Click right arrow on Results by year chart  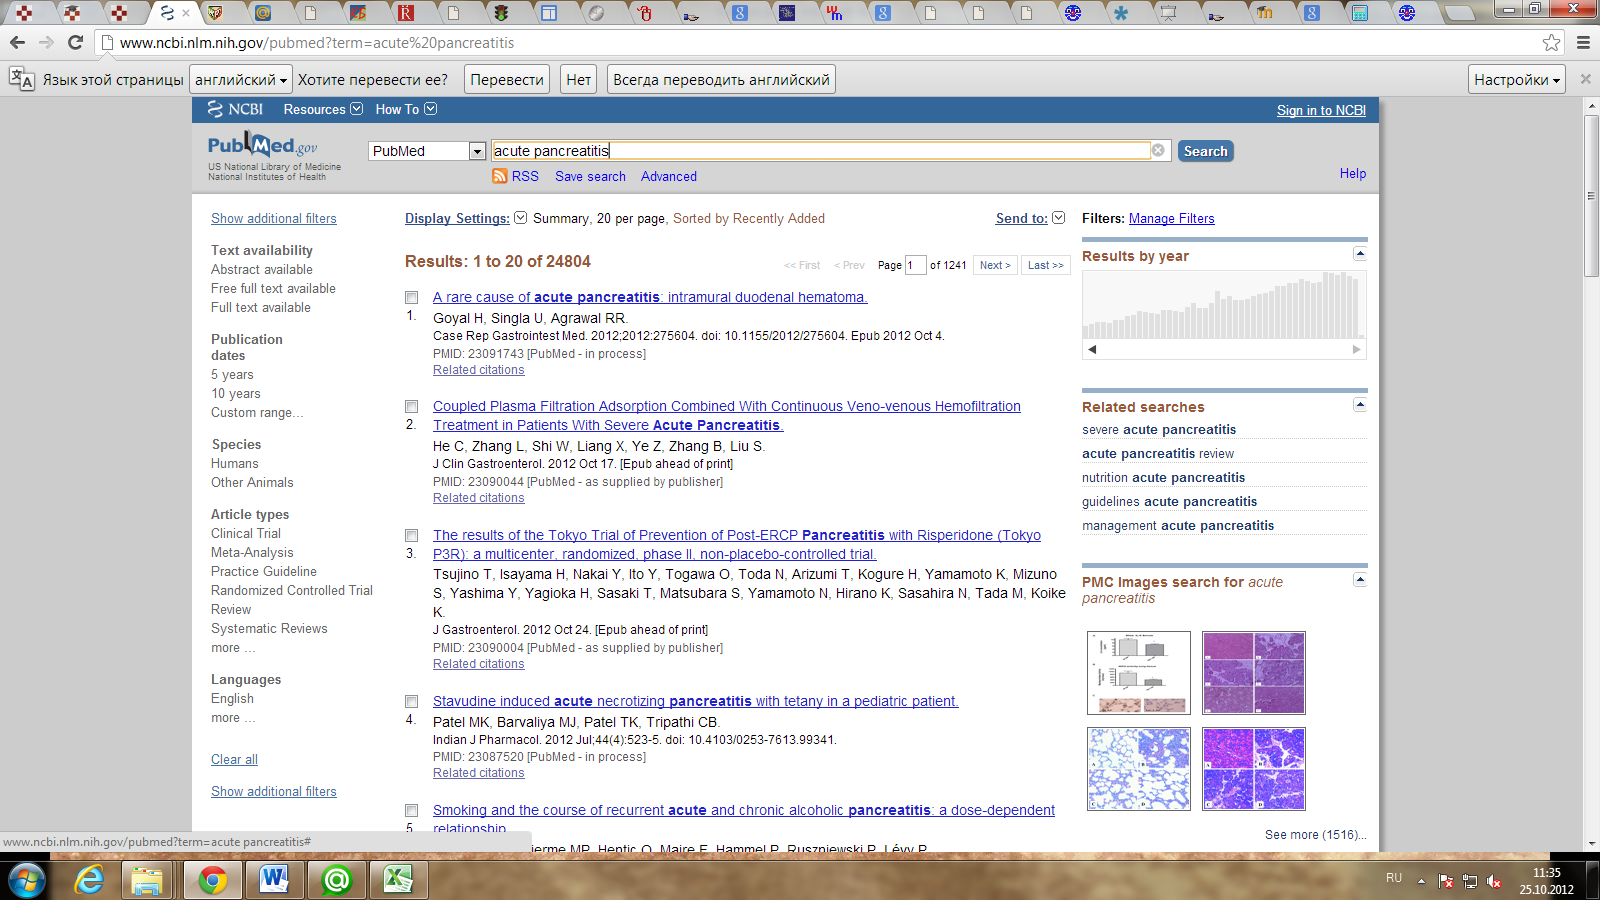click(1356, 349)
